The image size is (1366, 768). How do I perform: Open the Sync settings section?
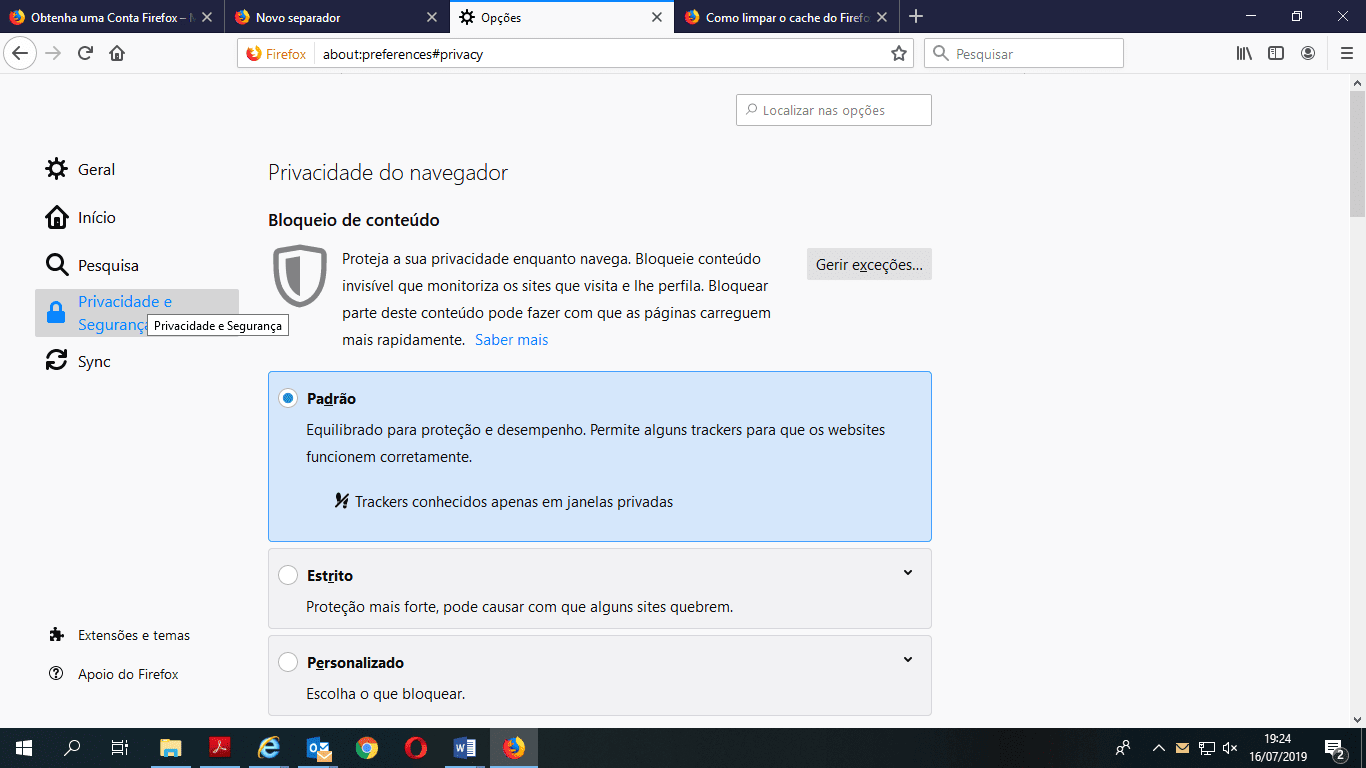pos(94,361)
